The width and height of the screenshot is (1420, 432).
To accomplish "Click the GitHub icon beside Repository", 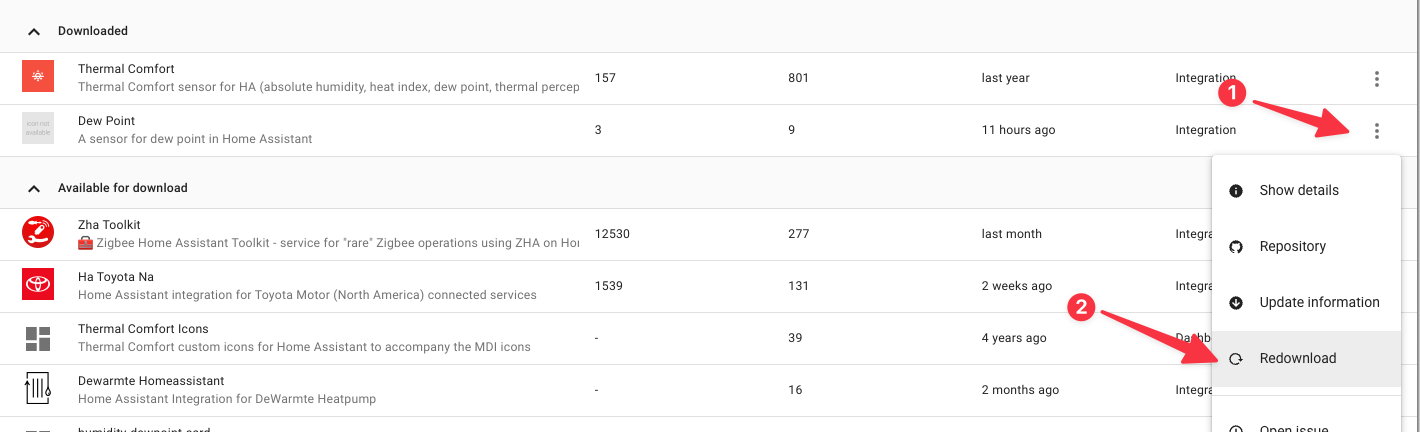I will 1236,247.
